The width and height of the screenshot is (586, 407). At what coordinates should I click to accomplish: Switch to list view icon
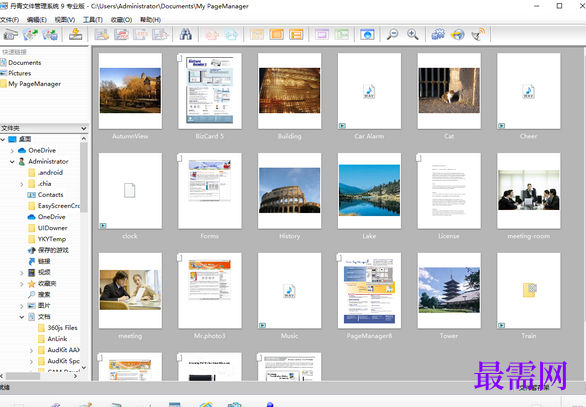(x=296, y=35)
